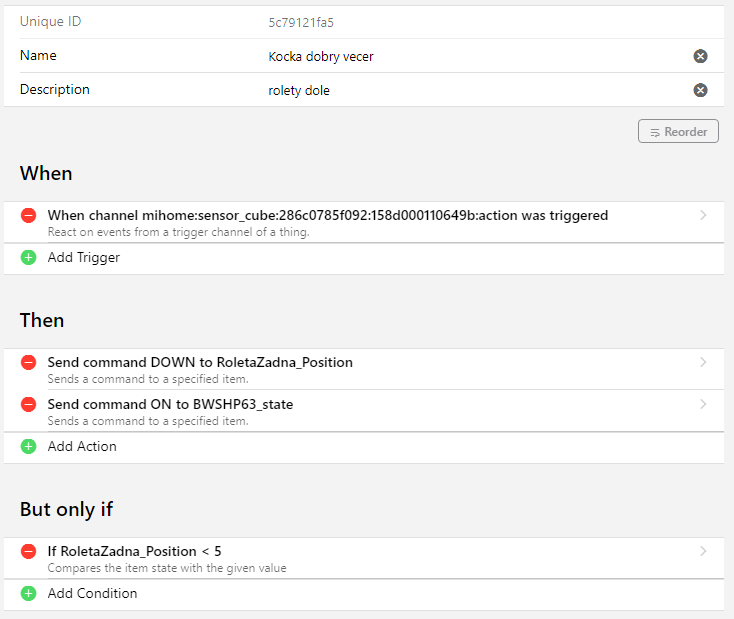Click the 'Then' section heading
Screen dimensions: 734x619
(42, 320)
